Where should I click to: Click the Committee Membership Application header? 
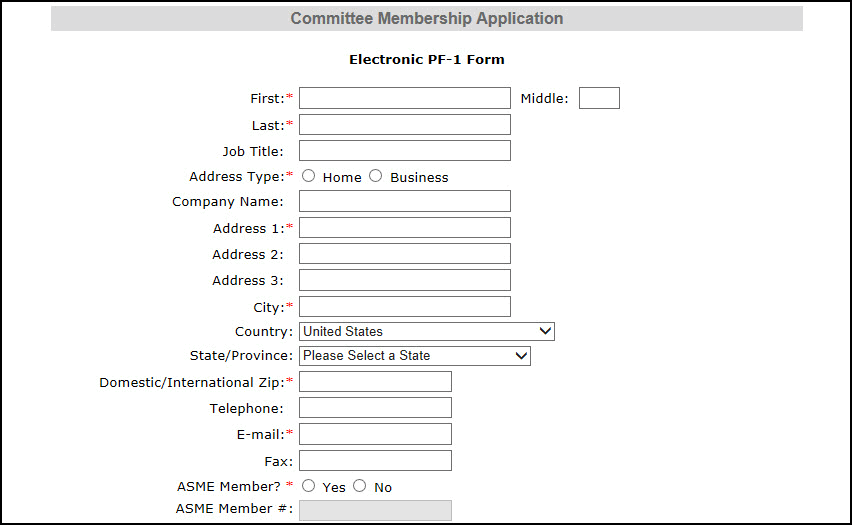point(427,19)
